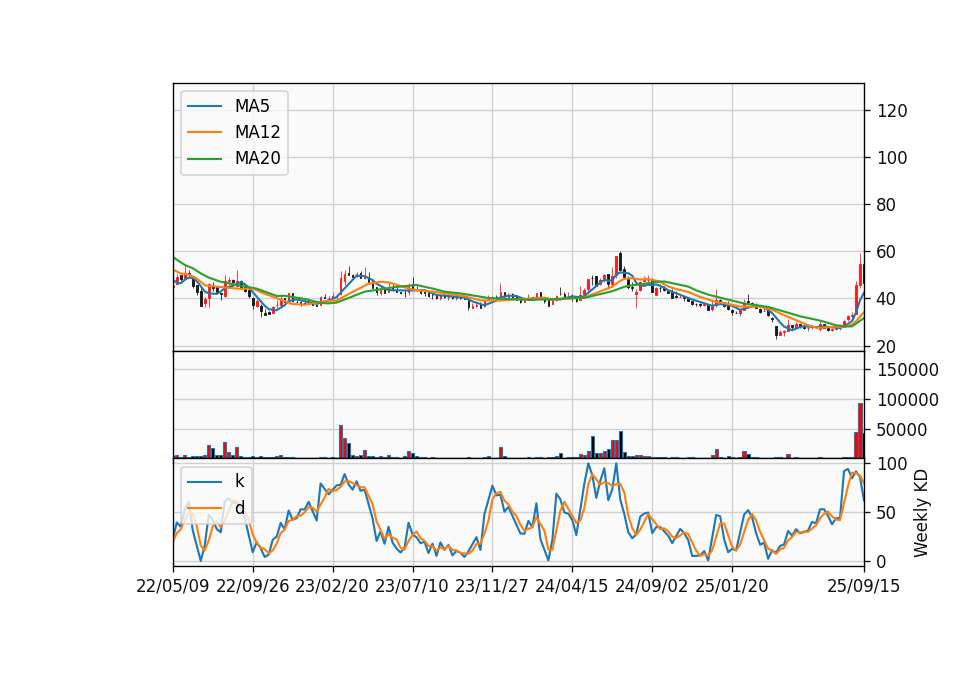Viewport: 960px width, 690px height.
Task: Click the tallest volume bar at 25/09
Action: 861,430
